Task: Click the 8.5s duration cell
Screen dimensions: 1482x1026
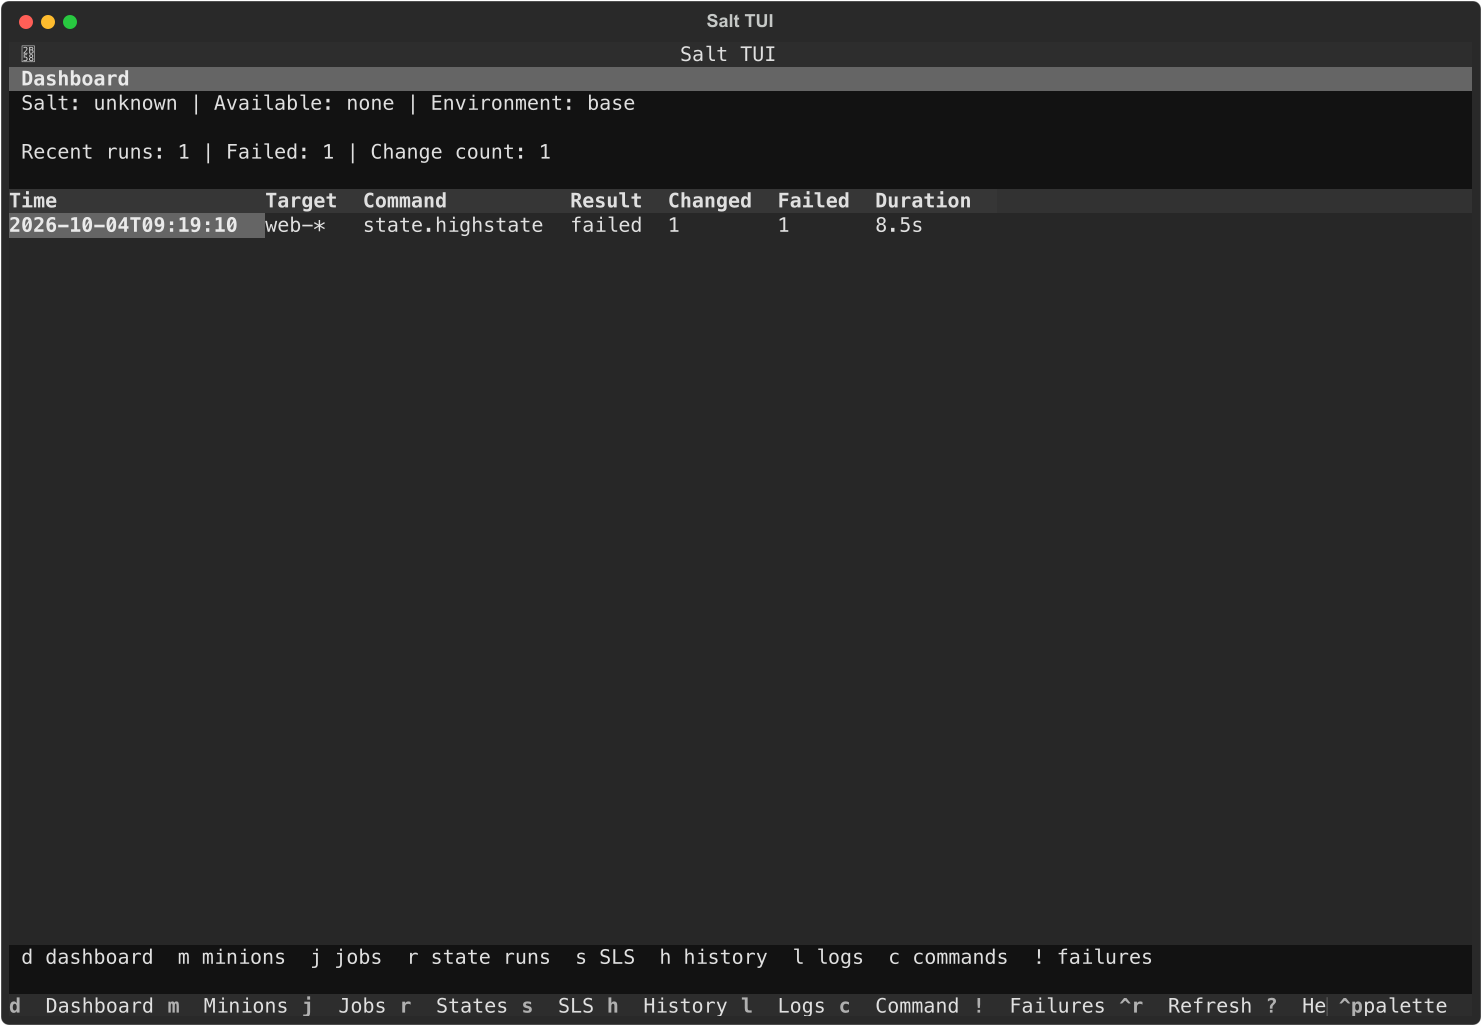Action: [899, 226]
